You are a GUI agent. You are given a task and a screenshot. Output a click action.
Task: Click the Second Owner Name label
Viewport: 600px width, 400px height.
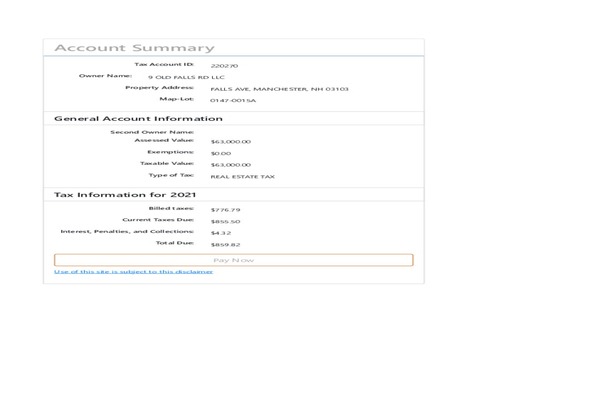(x=152, y=131)
